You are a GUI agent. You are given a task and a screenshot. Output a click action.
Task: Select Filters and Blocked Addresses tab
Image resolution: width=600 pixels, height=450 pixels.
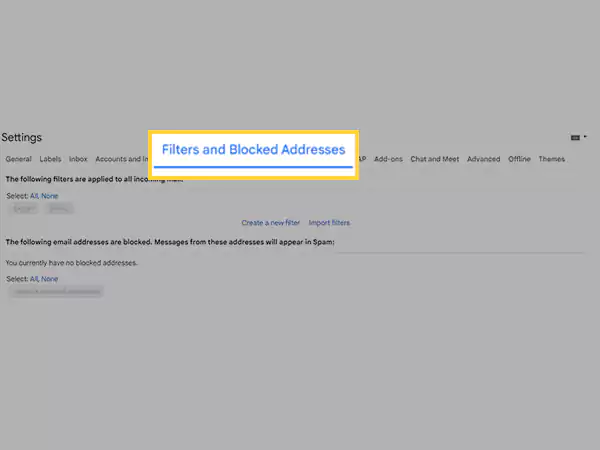pyautogui.click(x=253, y=150)
